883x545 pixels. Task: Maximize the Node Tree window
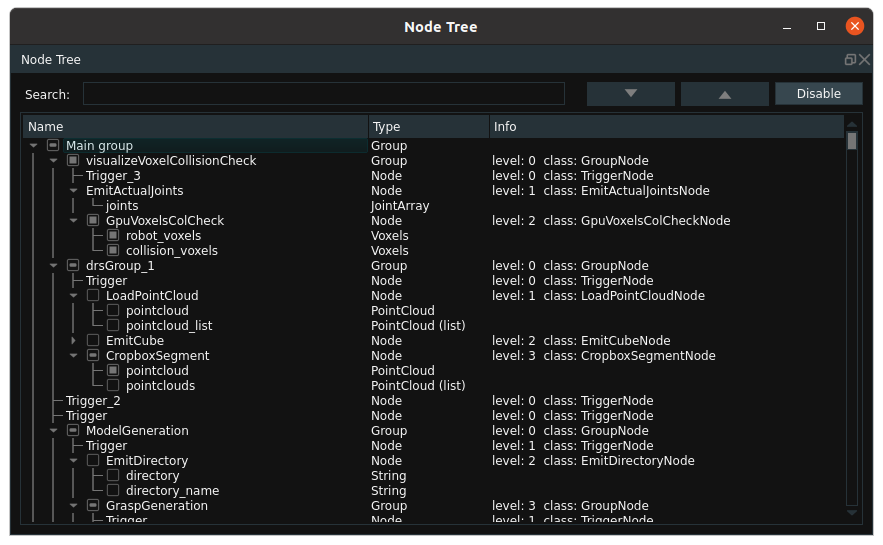[821, 26]
